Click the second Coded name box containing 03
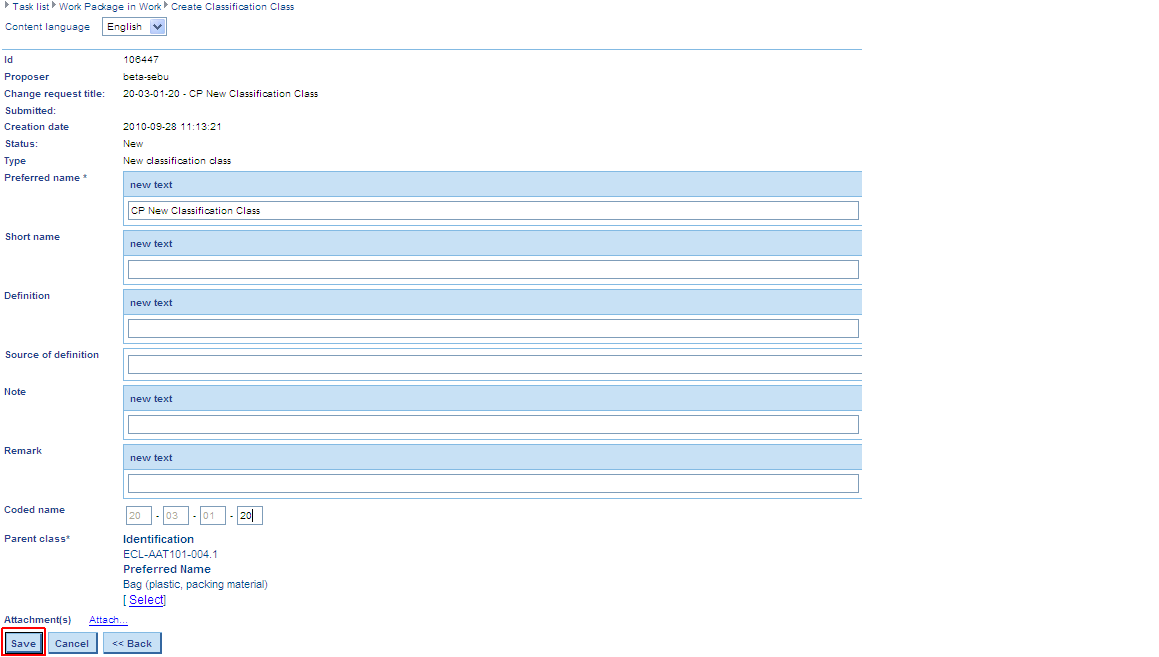The image size is (1159, 657). tap(176, 516)
